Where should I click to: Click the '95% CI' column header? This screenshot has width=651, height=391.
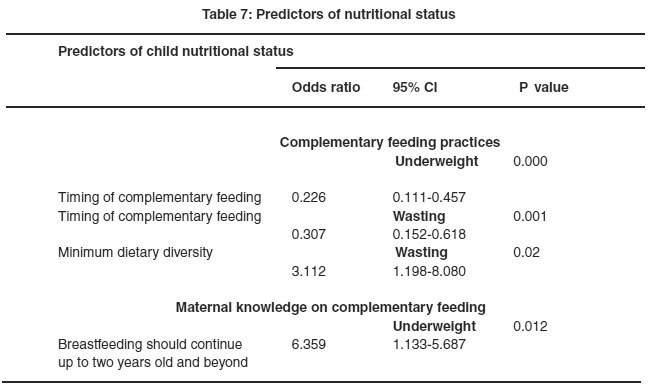click(415, 87)
